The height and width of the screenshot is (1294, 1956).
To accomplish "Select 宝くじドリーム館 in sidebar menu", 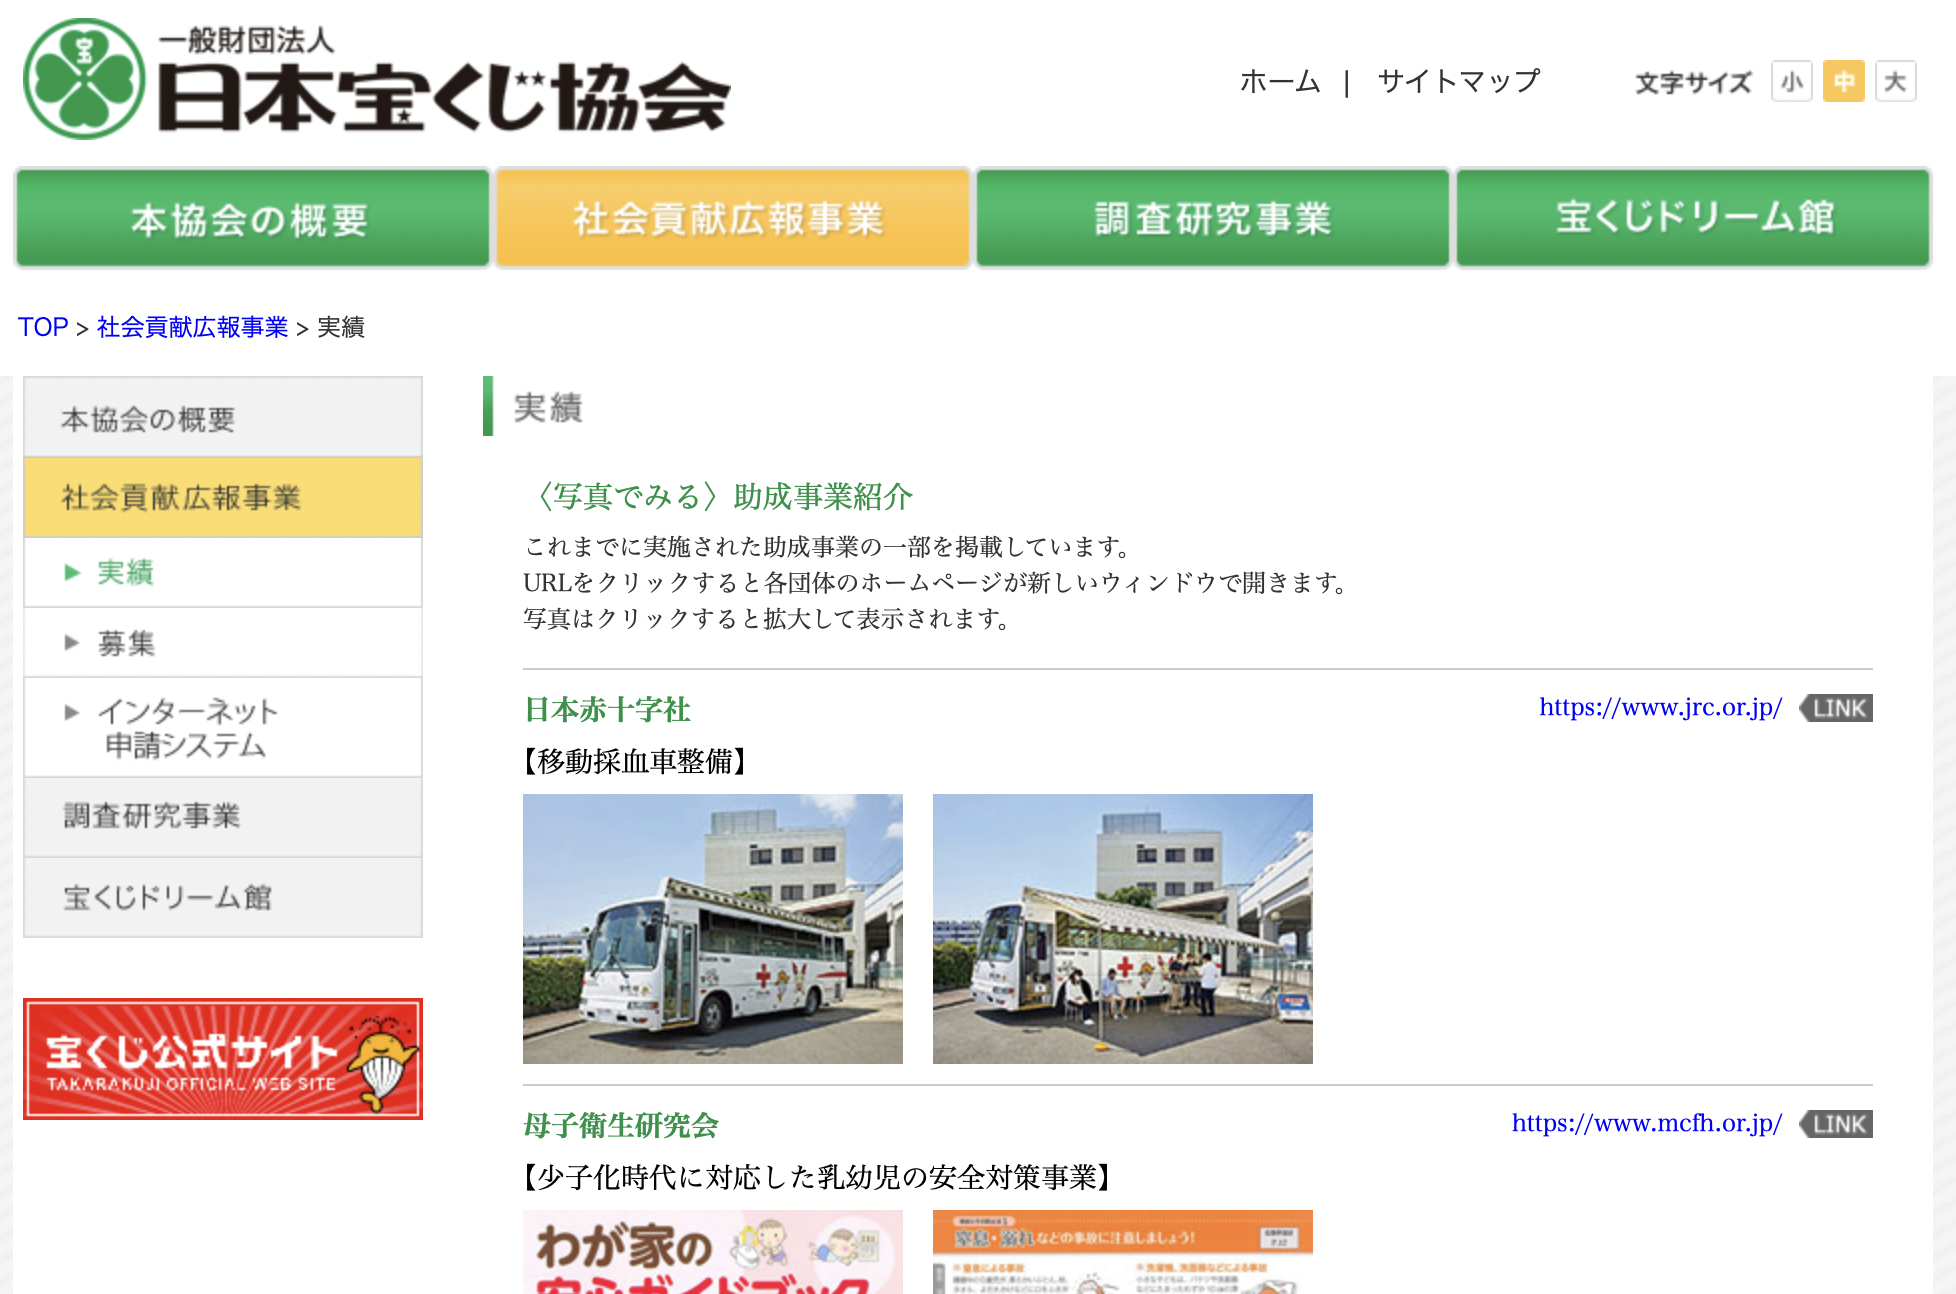I will pyautogui.click(x=223, y=897).
